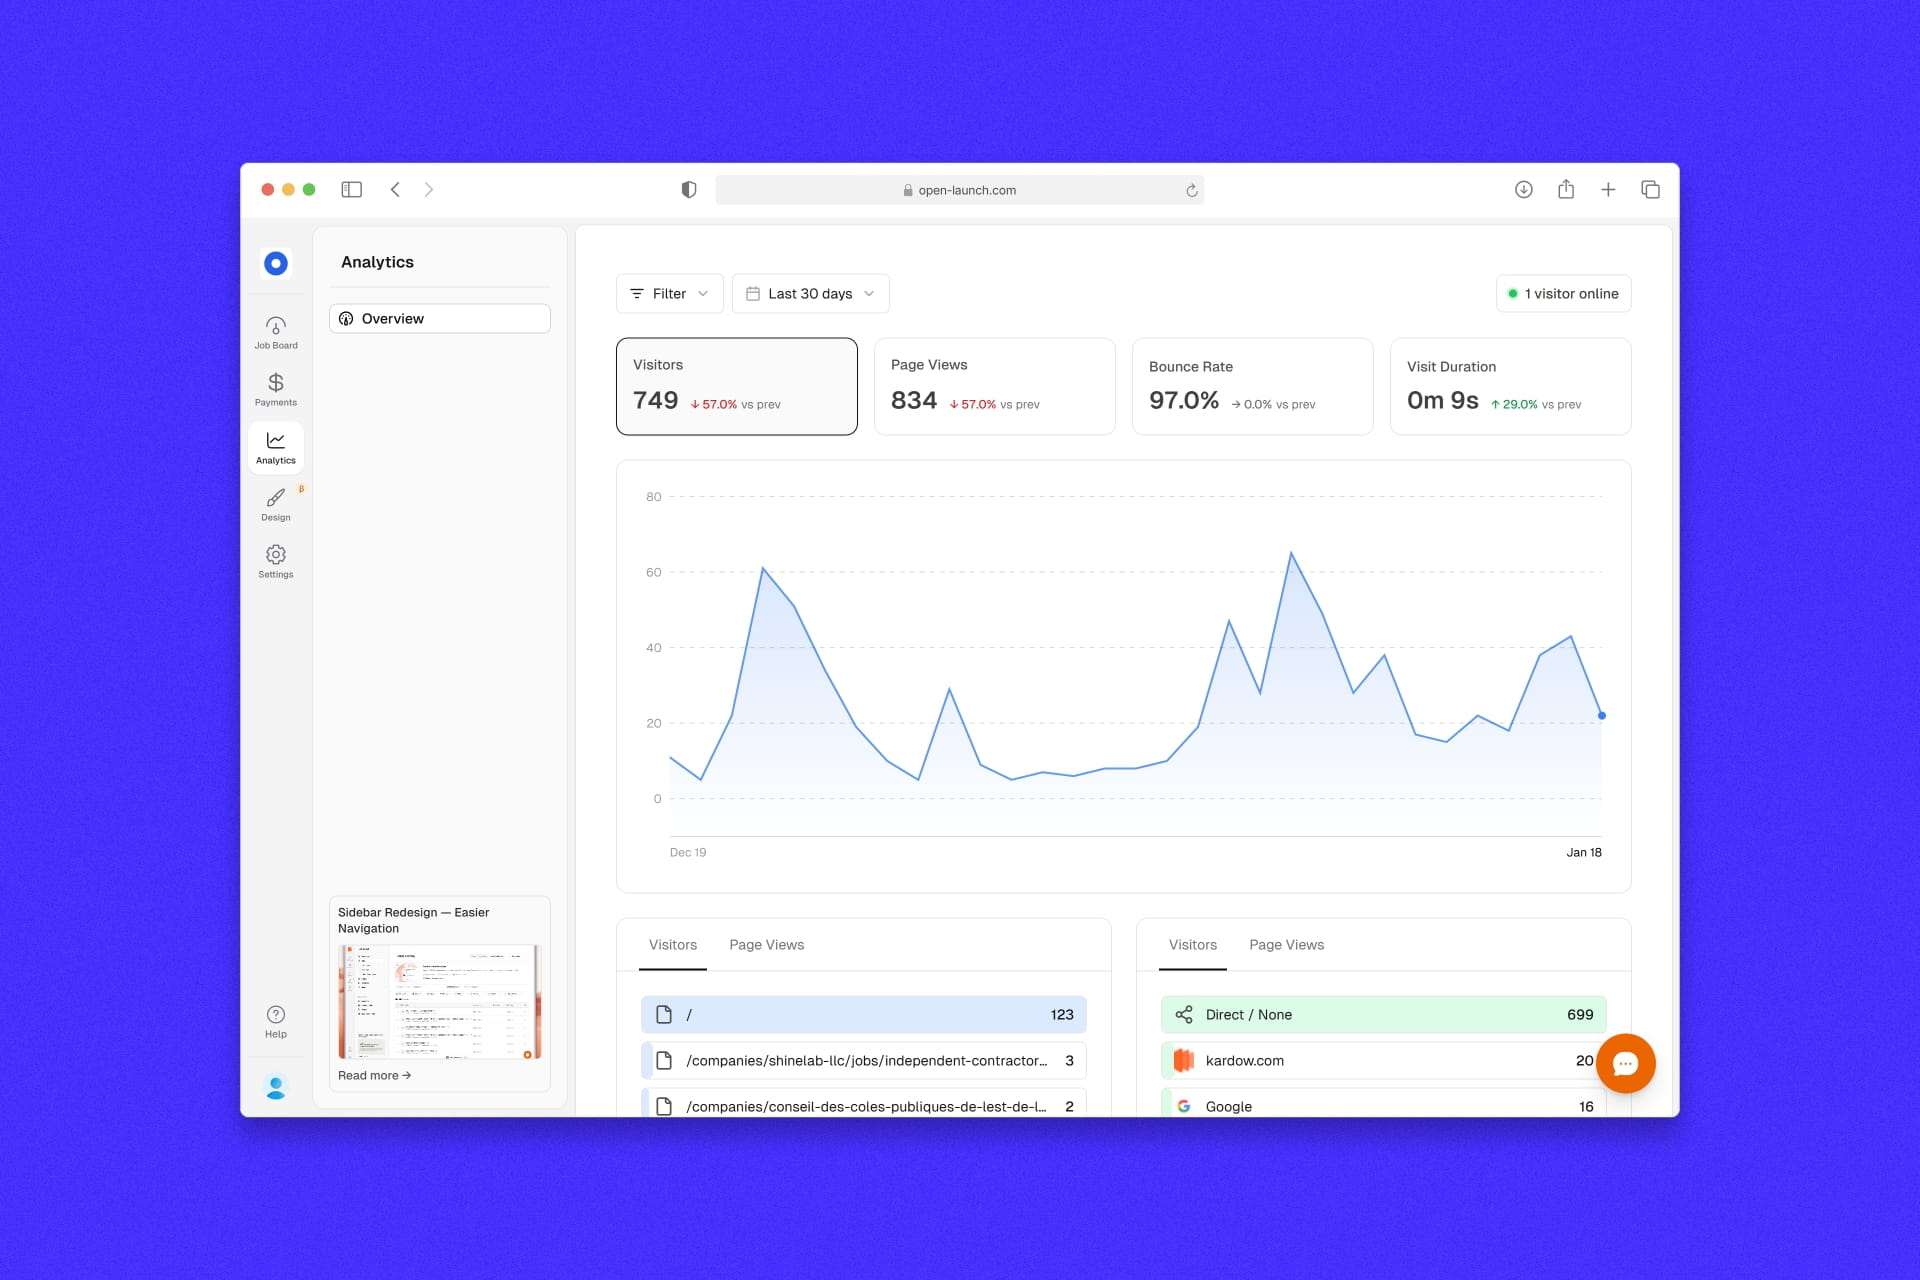
Task: Toggle the Safari sidebar panel
Action: click(x=351, y=190)
